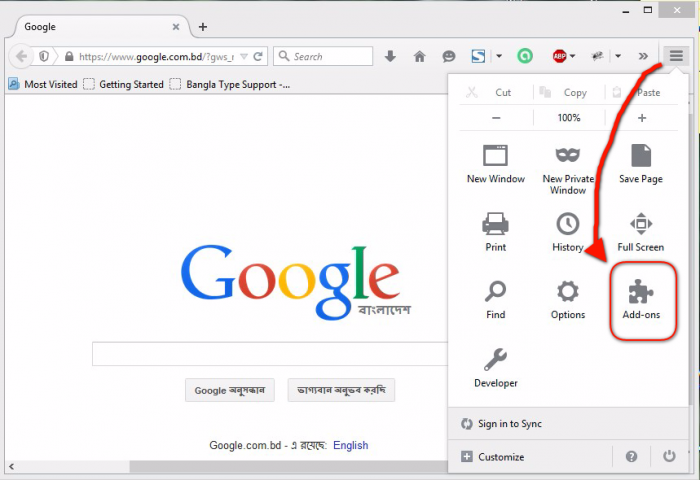This screenshot has width=700, height=480.
Task: Open Adblock Plus dropdown arrow
Action: [572, 56]
